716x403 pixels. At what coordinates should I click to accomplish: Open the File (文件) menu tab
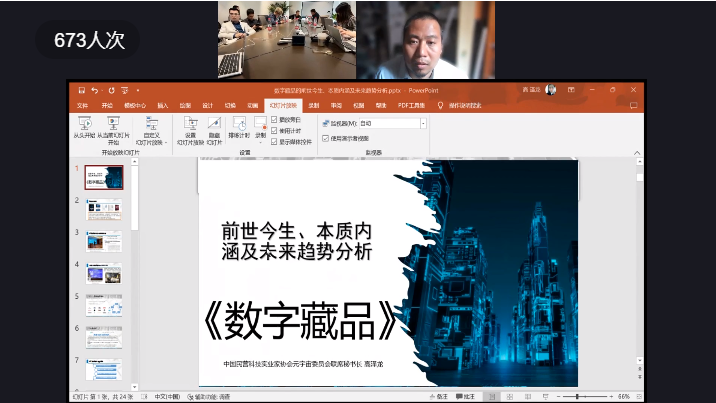click(83, 105)
